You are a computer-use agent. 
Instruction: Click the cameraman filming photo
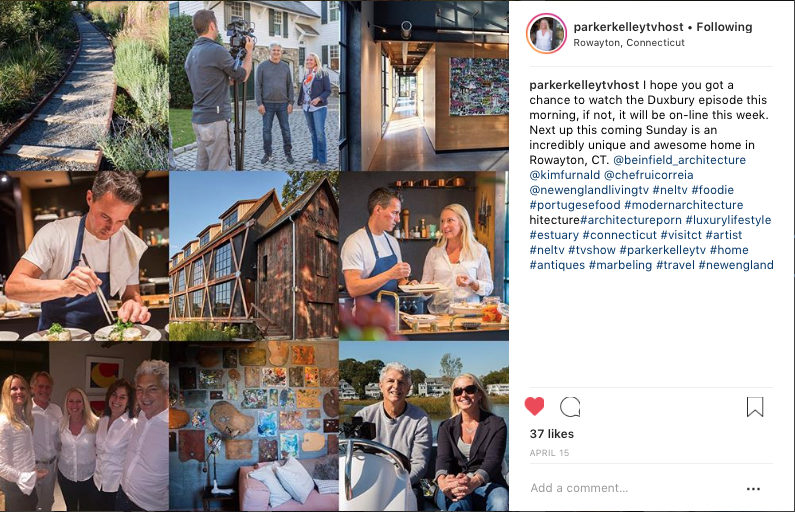(254, 85)
